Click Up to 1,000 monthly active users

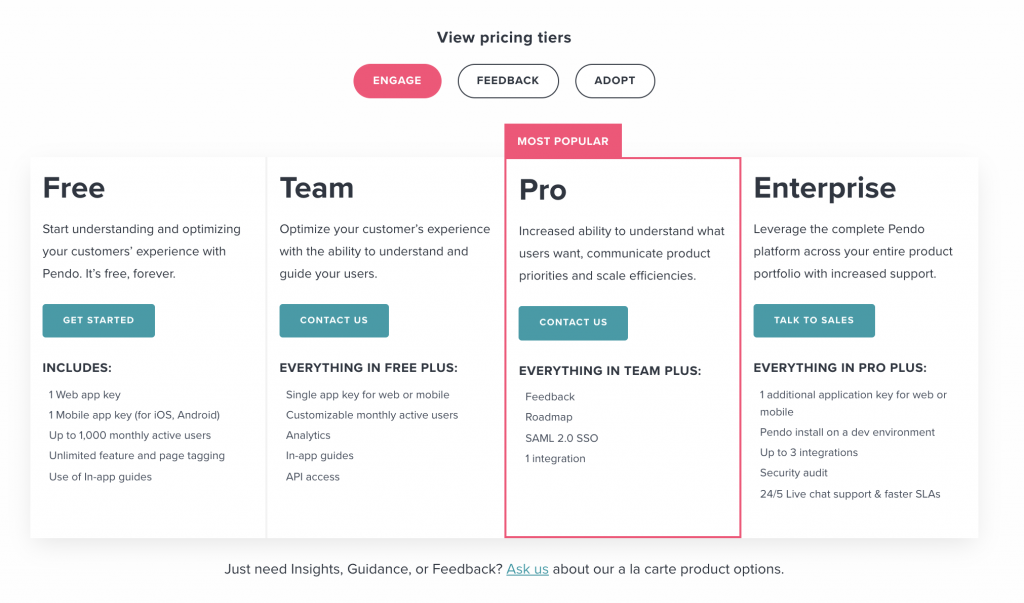click(130, 436)
